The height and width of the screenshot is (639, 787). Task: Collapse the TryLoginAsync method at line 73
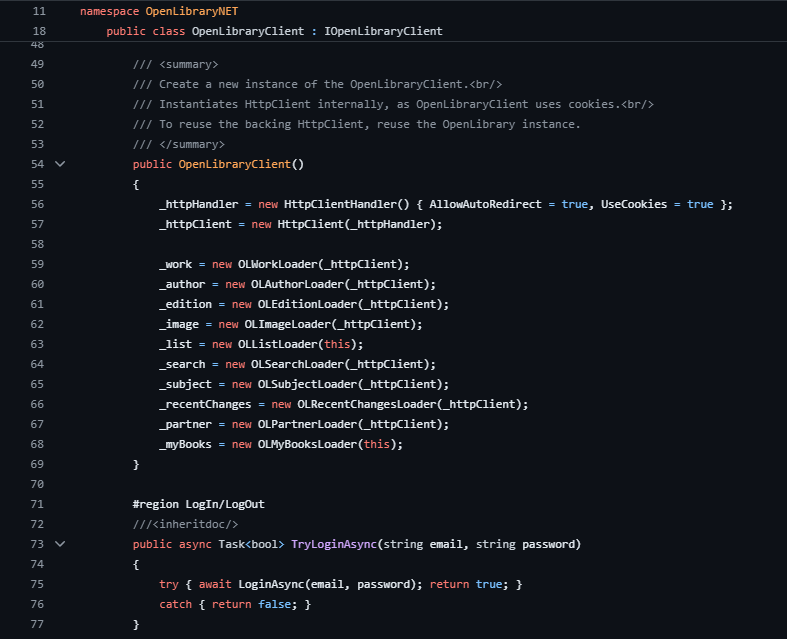[59, 544]
